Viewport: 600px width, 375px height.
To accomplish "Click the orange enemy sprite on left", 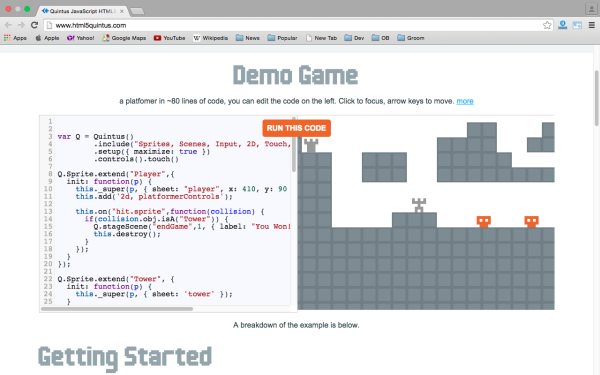I will point(484,221).
